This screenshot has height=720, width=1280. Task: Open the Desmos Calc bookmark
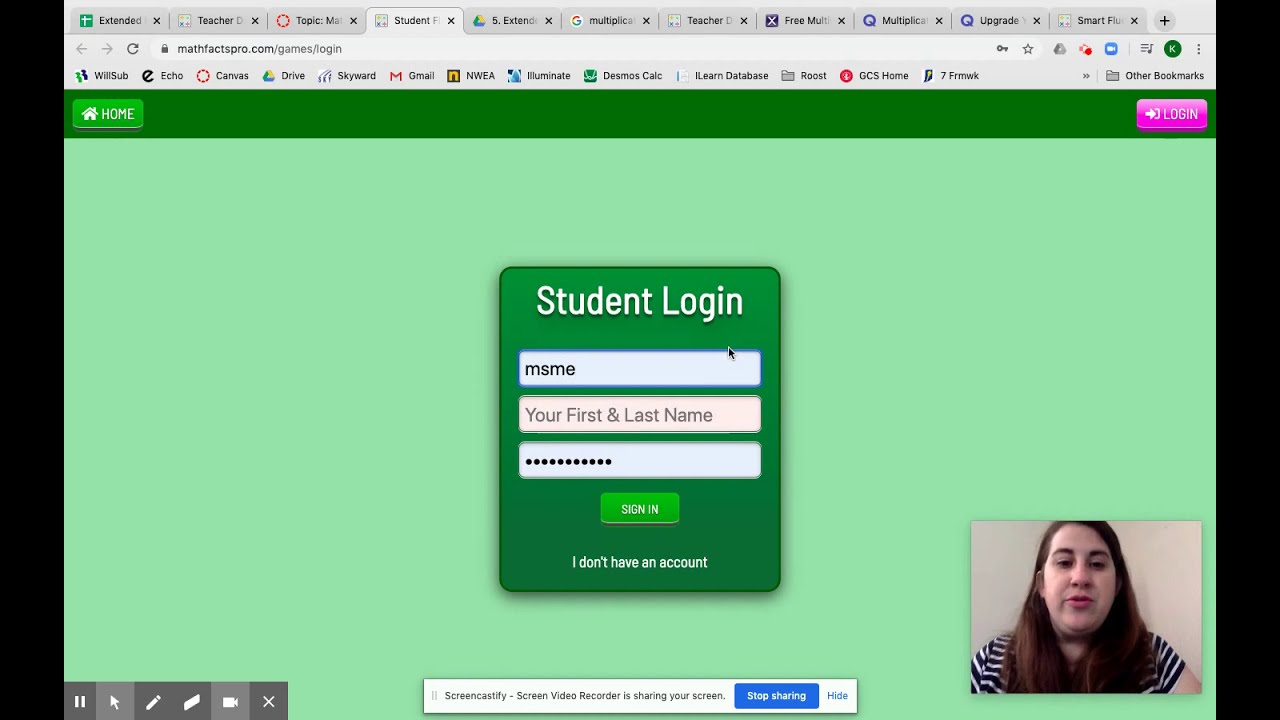623,76
